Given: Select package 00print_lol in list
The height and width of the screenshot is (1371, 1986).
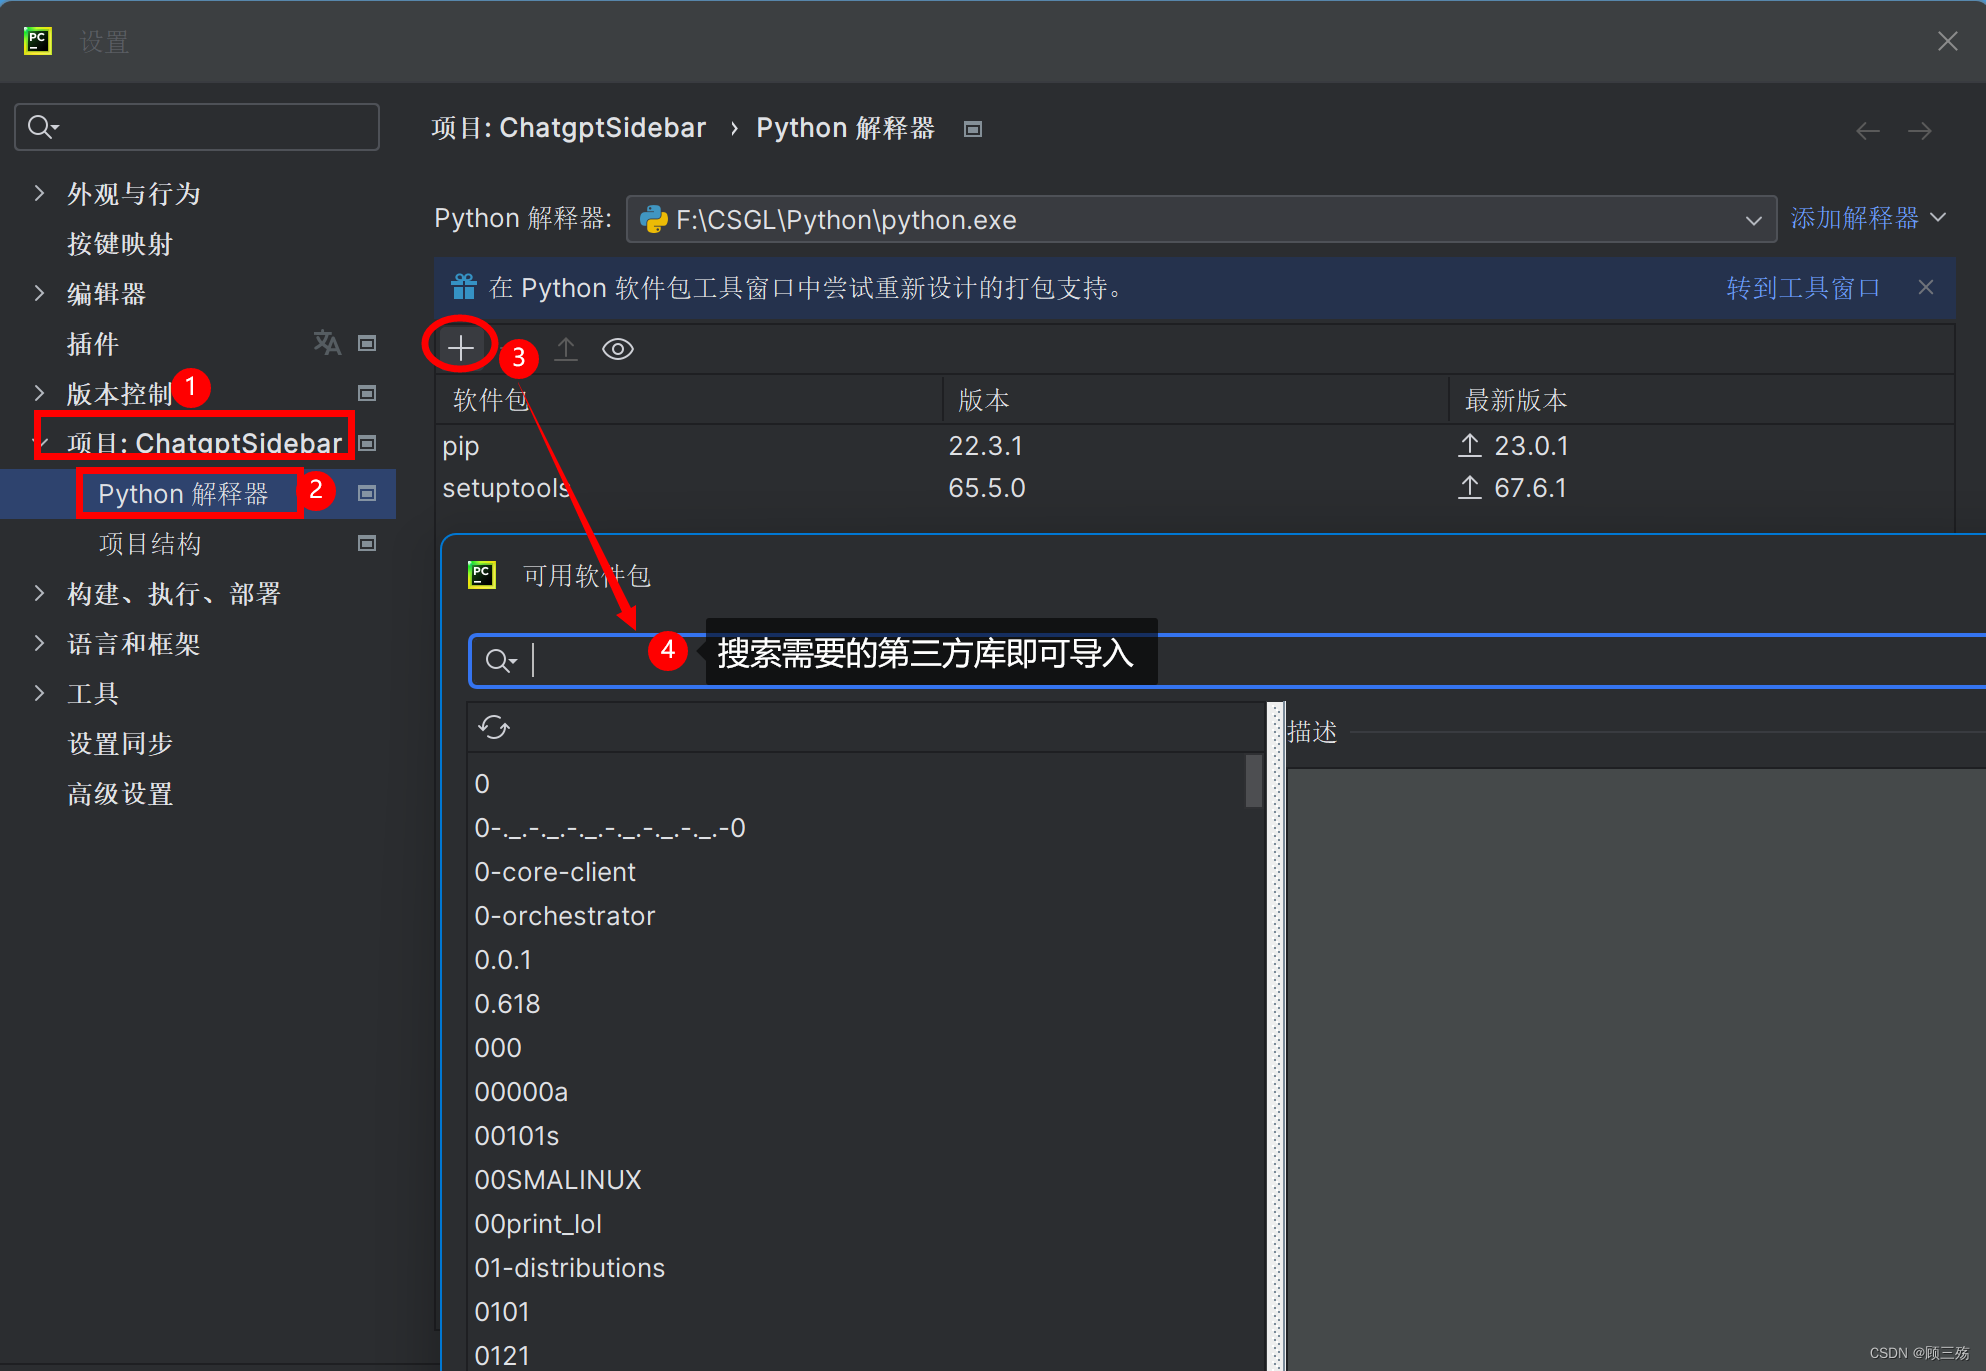Looking at the screenshot, I should [538, 1224].
